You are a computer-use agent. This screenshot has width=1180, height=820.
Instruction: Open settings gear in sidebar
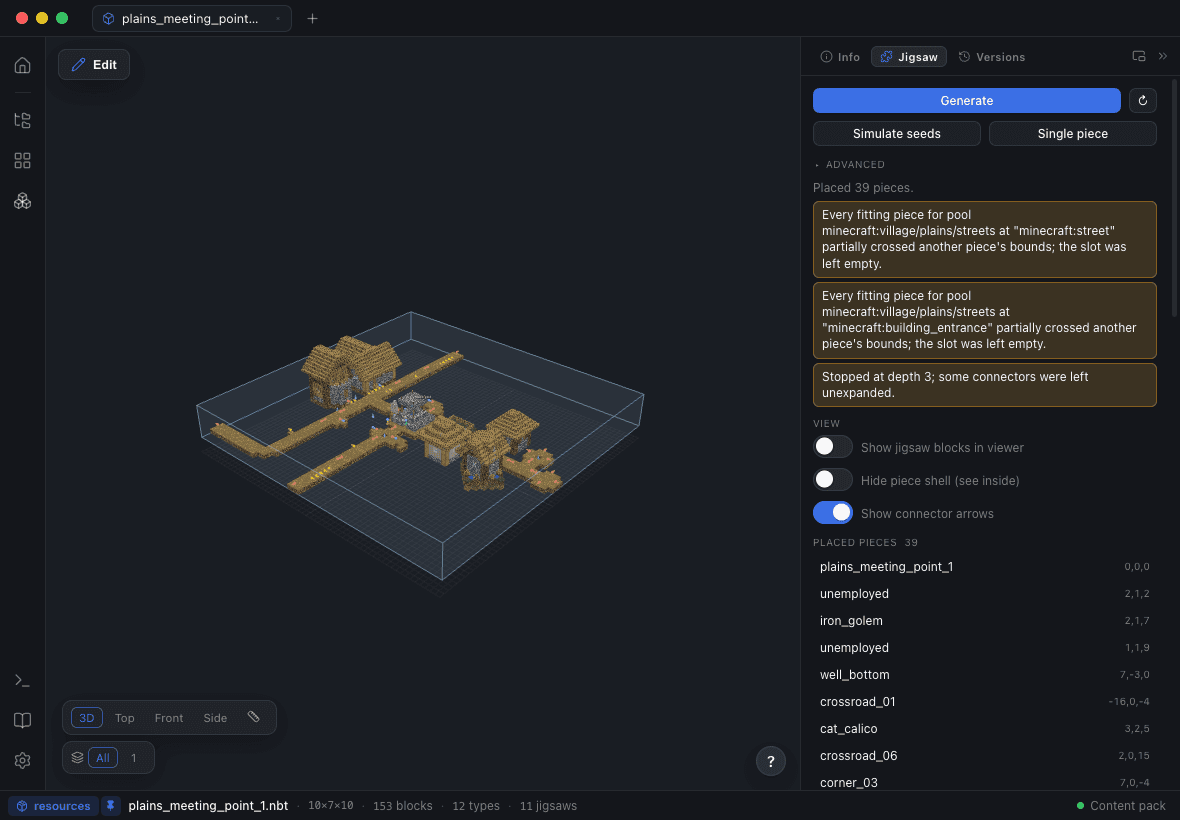tap(23, 761)
